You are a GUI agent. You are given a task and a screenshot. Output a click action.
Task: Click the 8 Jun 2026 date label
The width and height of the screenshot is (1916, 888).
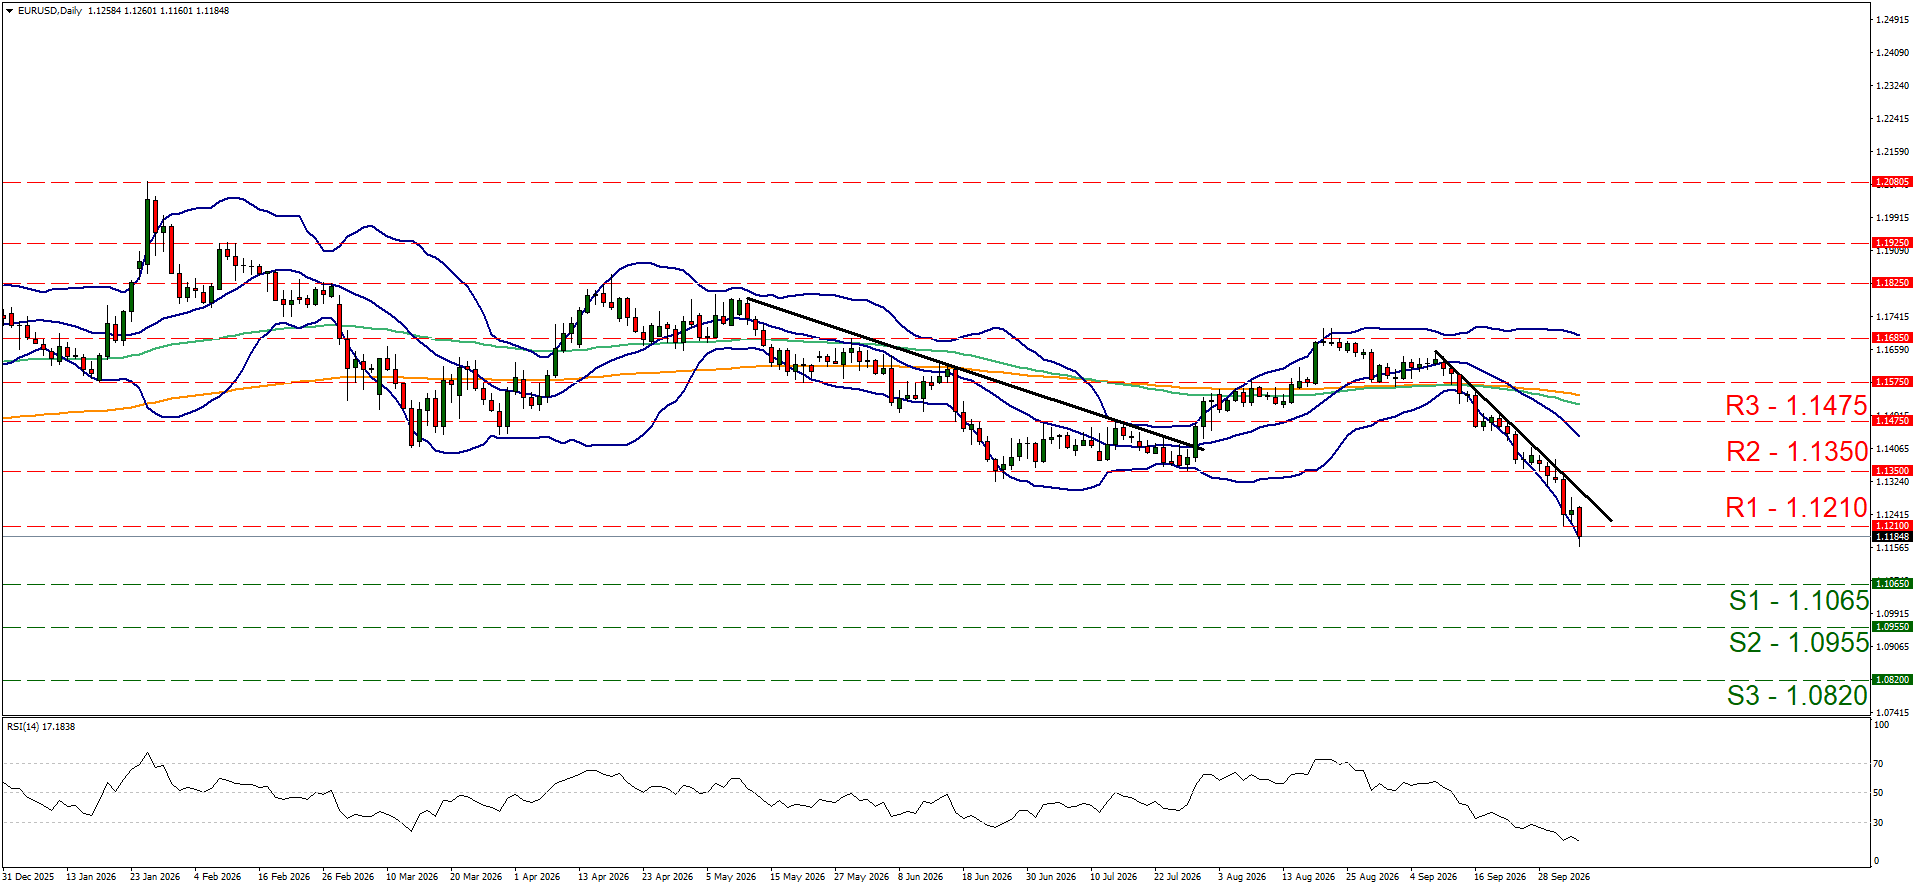[x=920, y=877]
